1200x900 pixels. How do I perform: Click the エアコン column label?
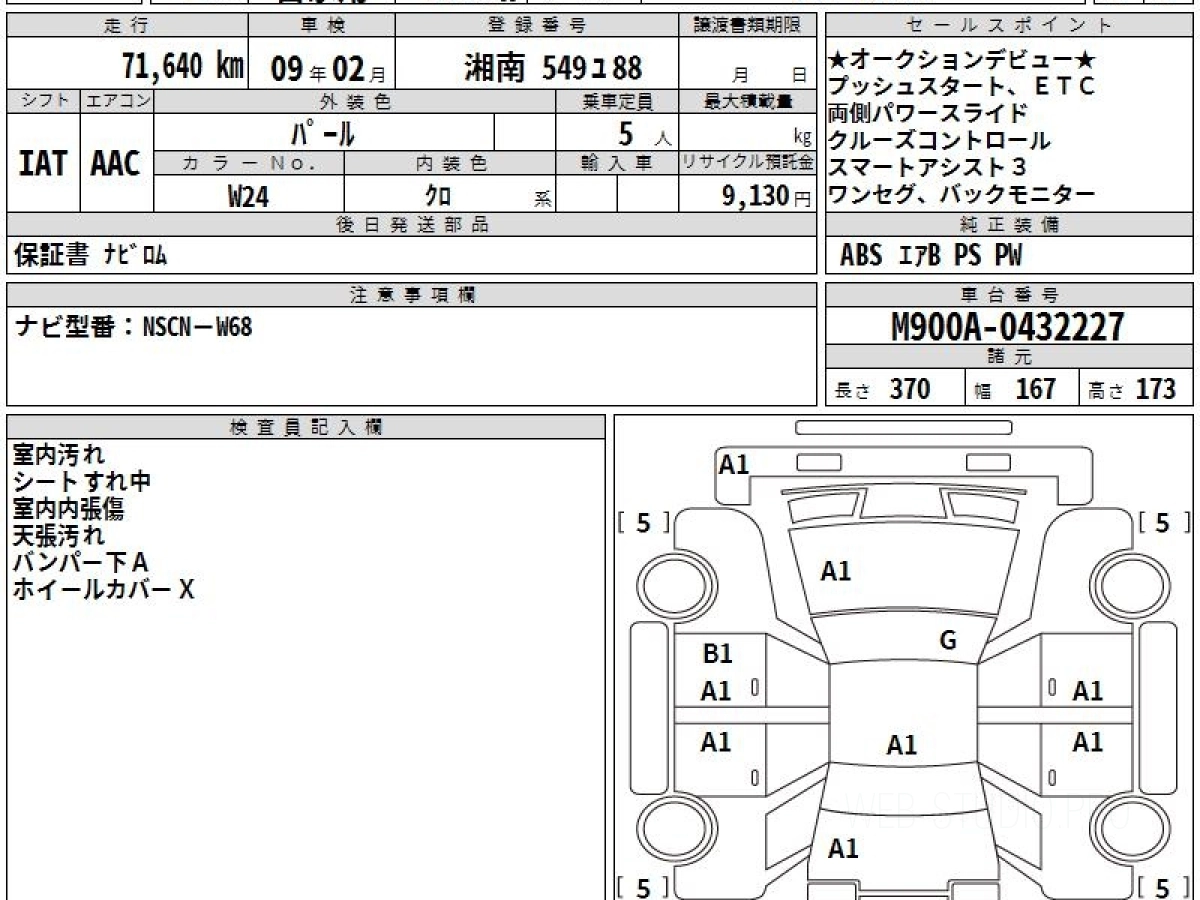click(x=116, y=101)
